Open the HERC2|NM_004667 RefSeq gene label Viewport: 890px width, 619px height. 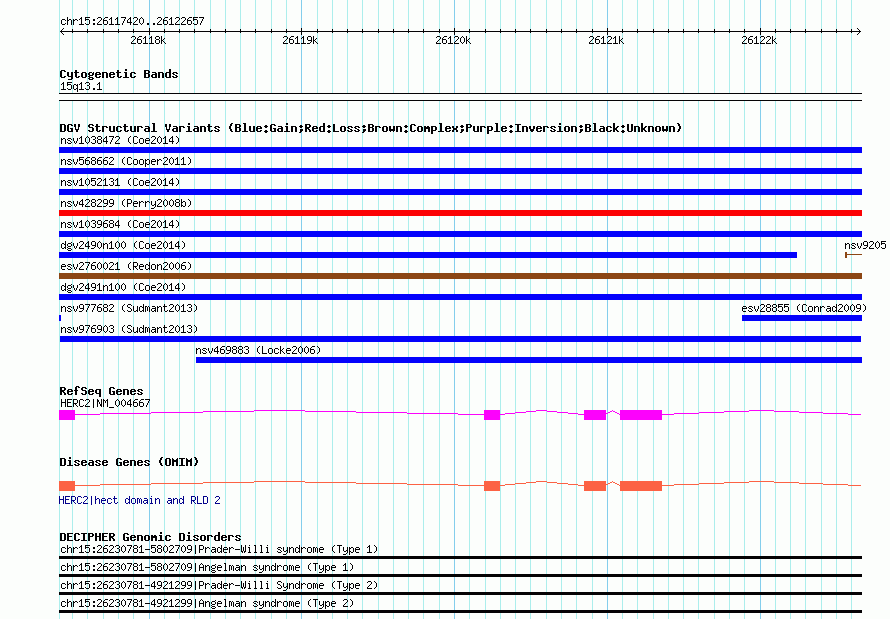(105, 403)
